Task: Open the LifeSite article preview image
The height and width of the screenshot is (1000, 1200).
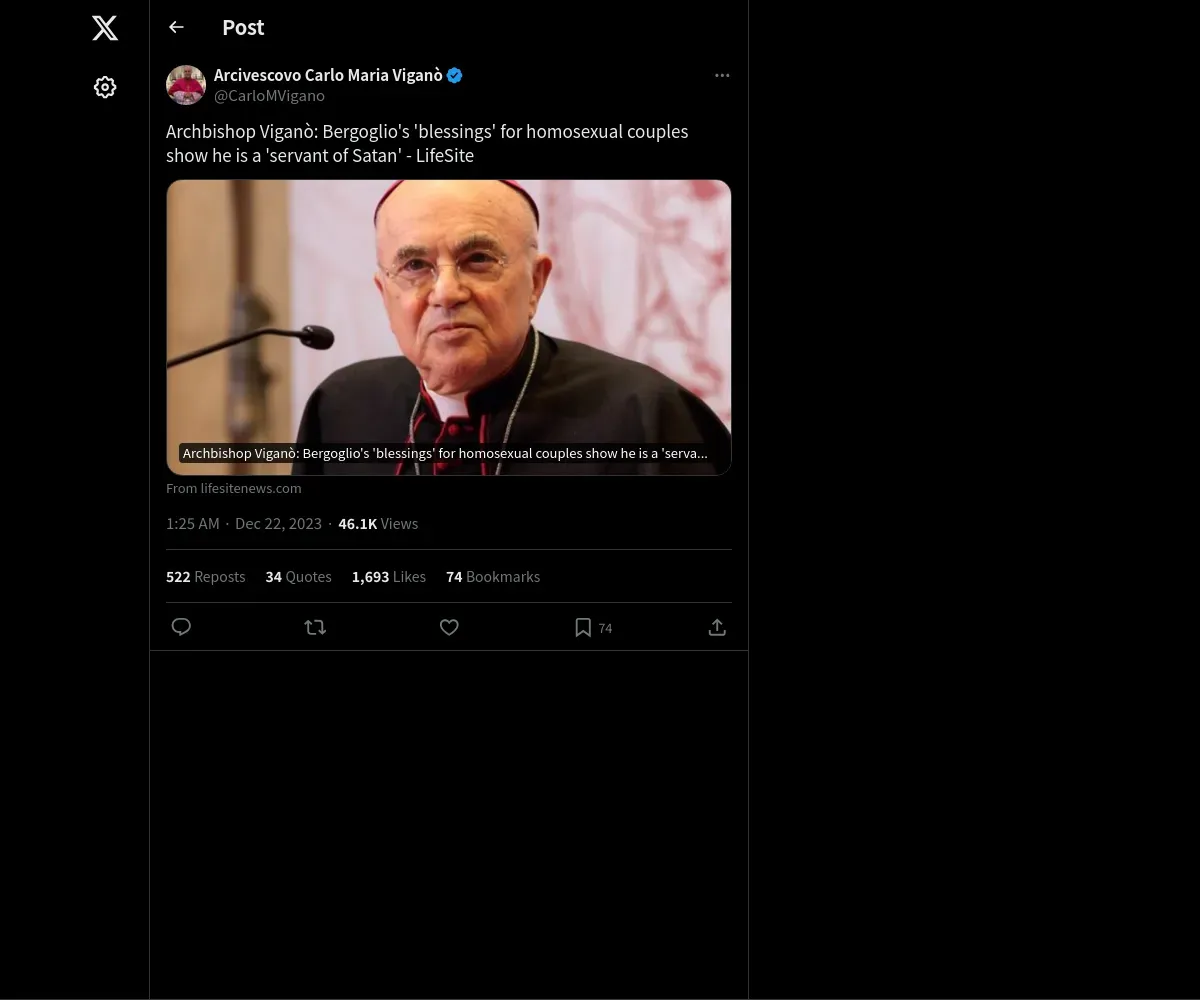Action: (449, 327)
